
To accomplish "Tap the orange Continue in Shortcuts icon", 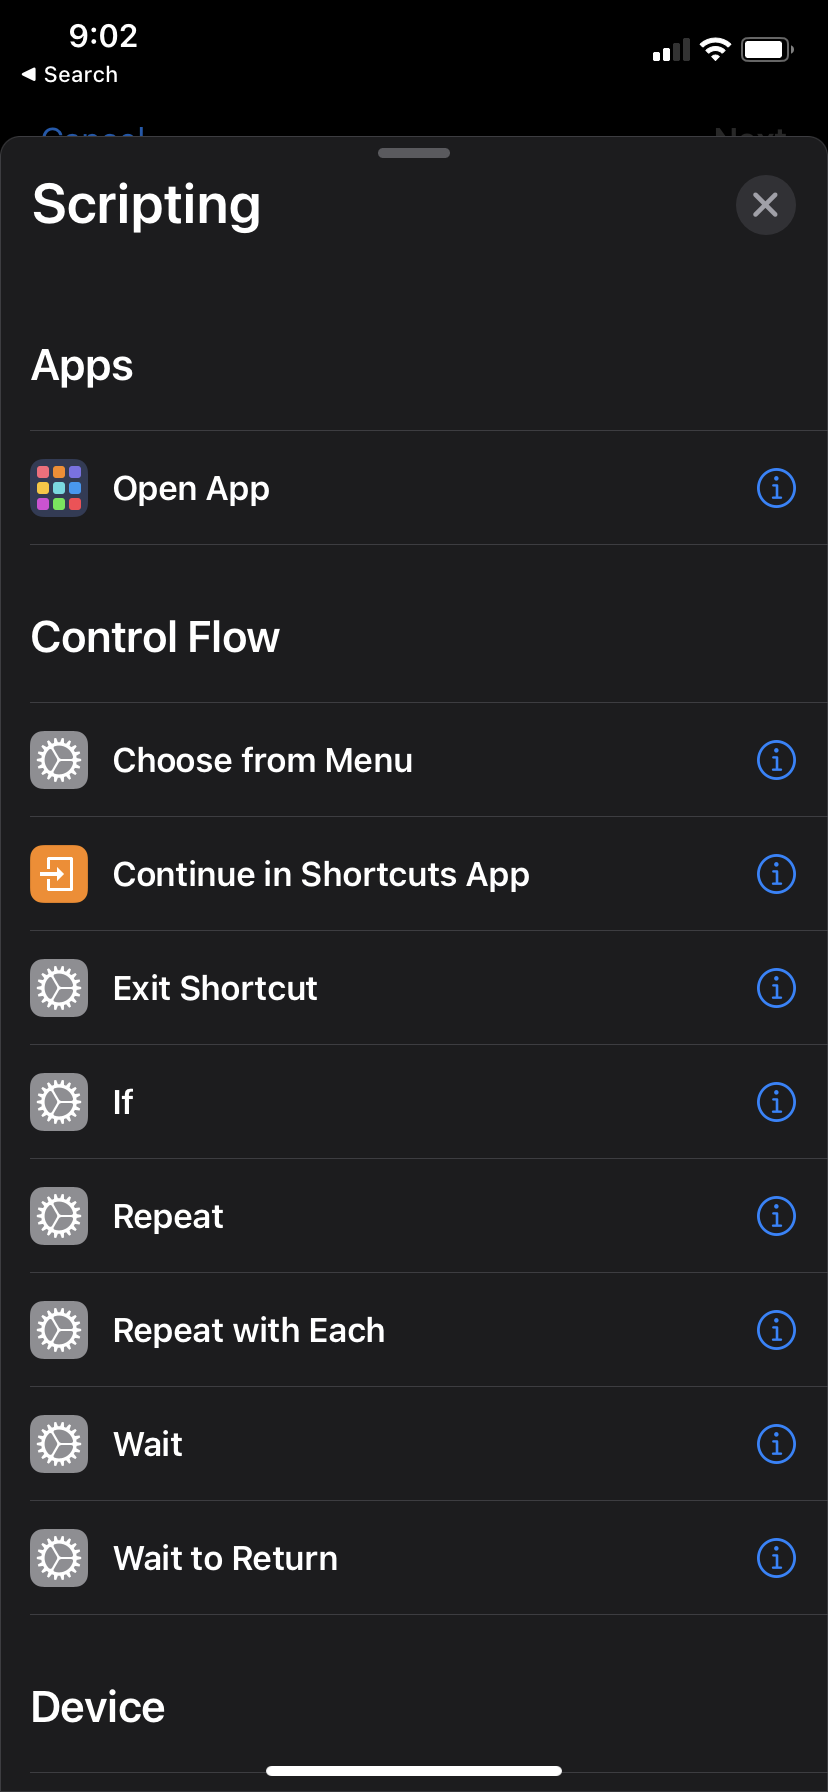I will coord(59,874).
